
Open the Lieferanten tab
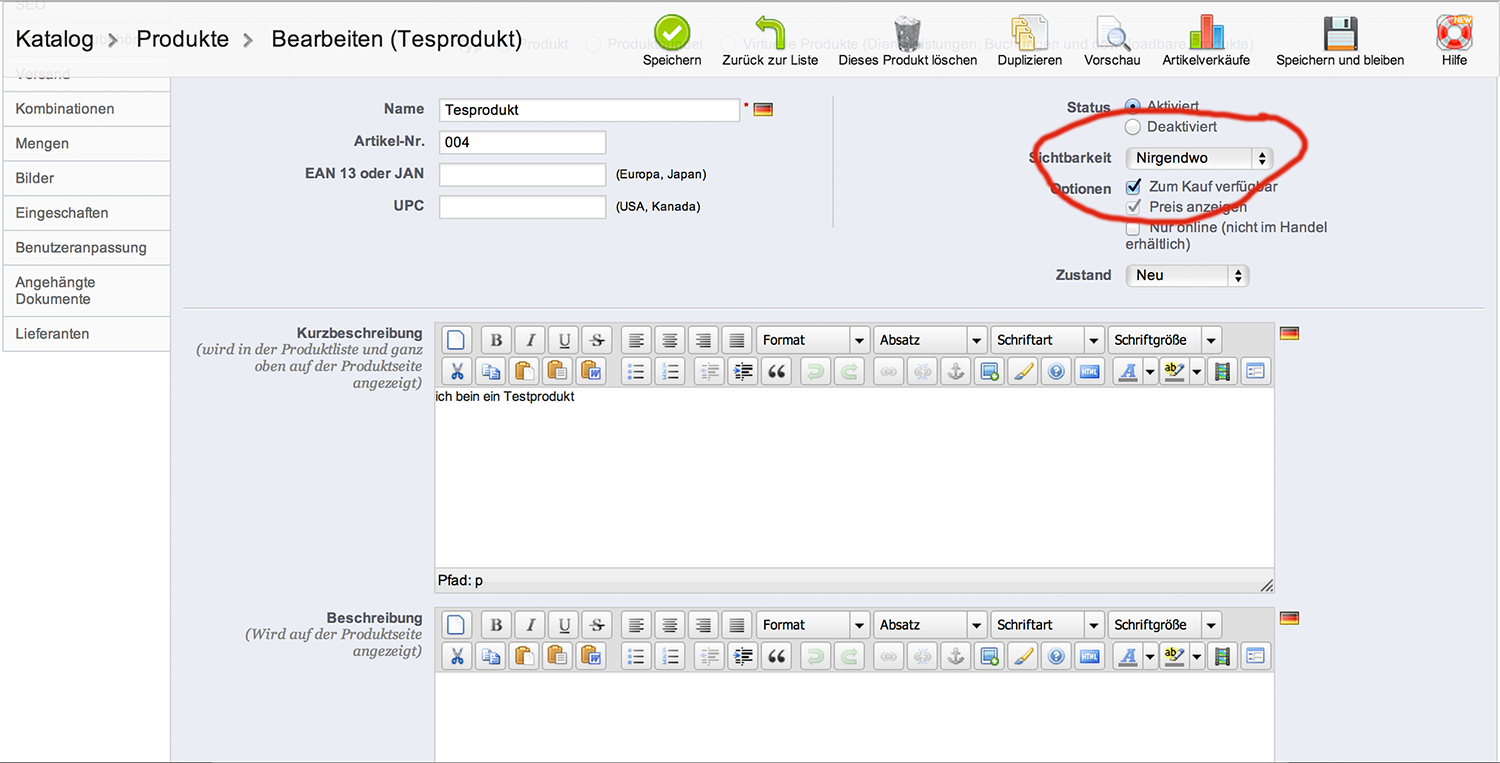[x=86, y=334]
